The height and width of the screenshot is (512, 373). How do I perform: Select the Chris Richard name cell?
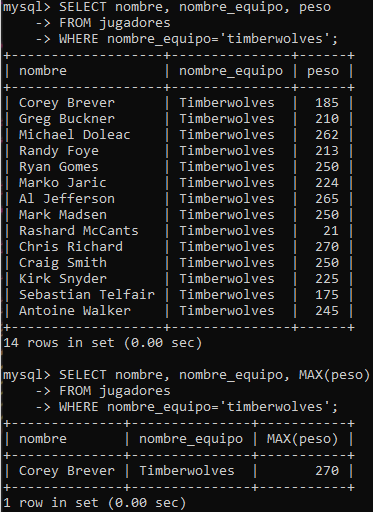click(x=71, y=247)
